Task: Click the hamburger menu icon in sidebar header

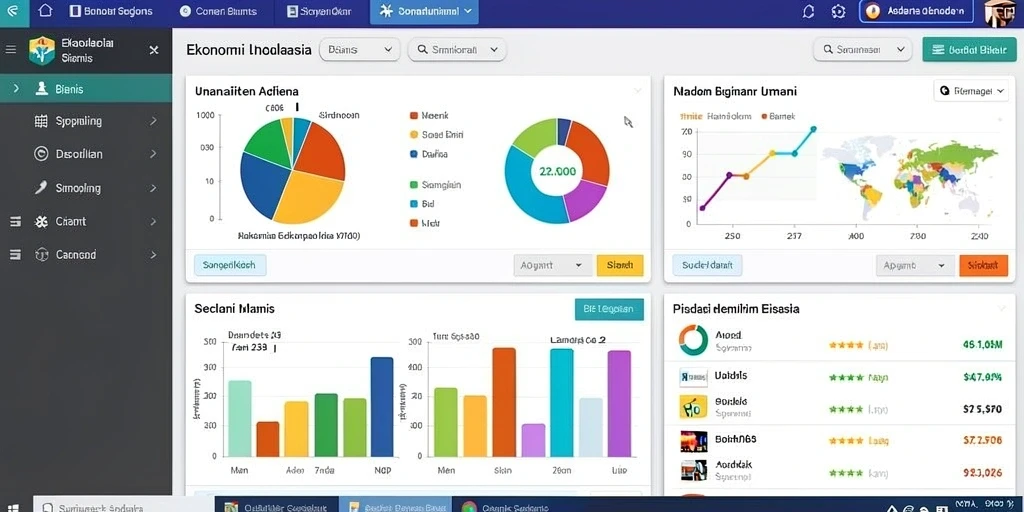Action: (x=10, y=50)
